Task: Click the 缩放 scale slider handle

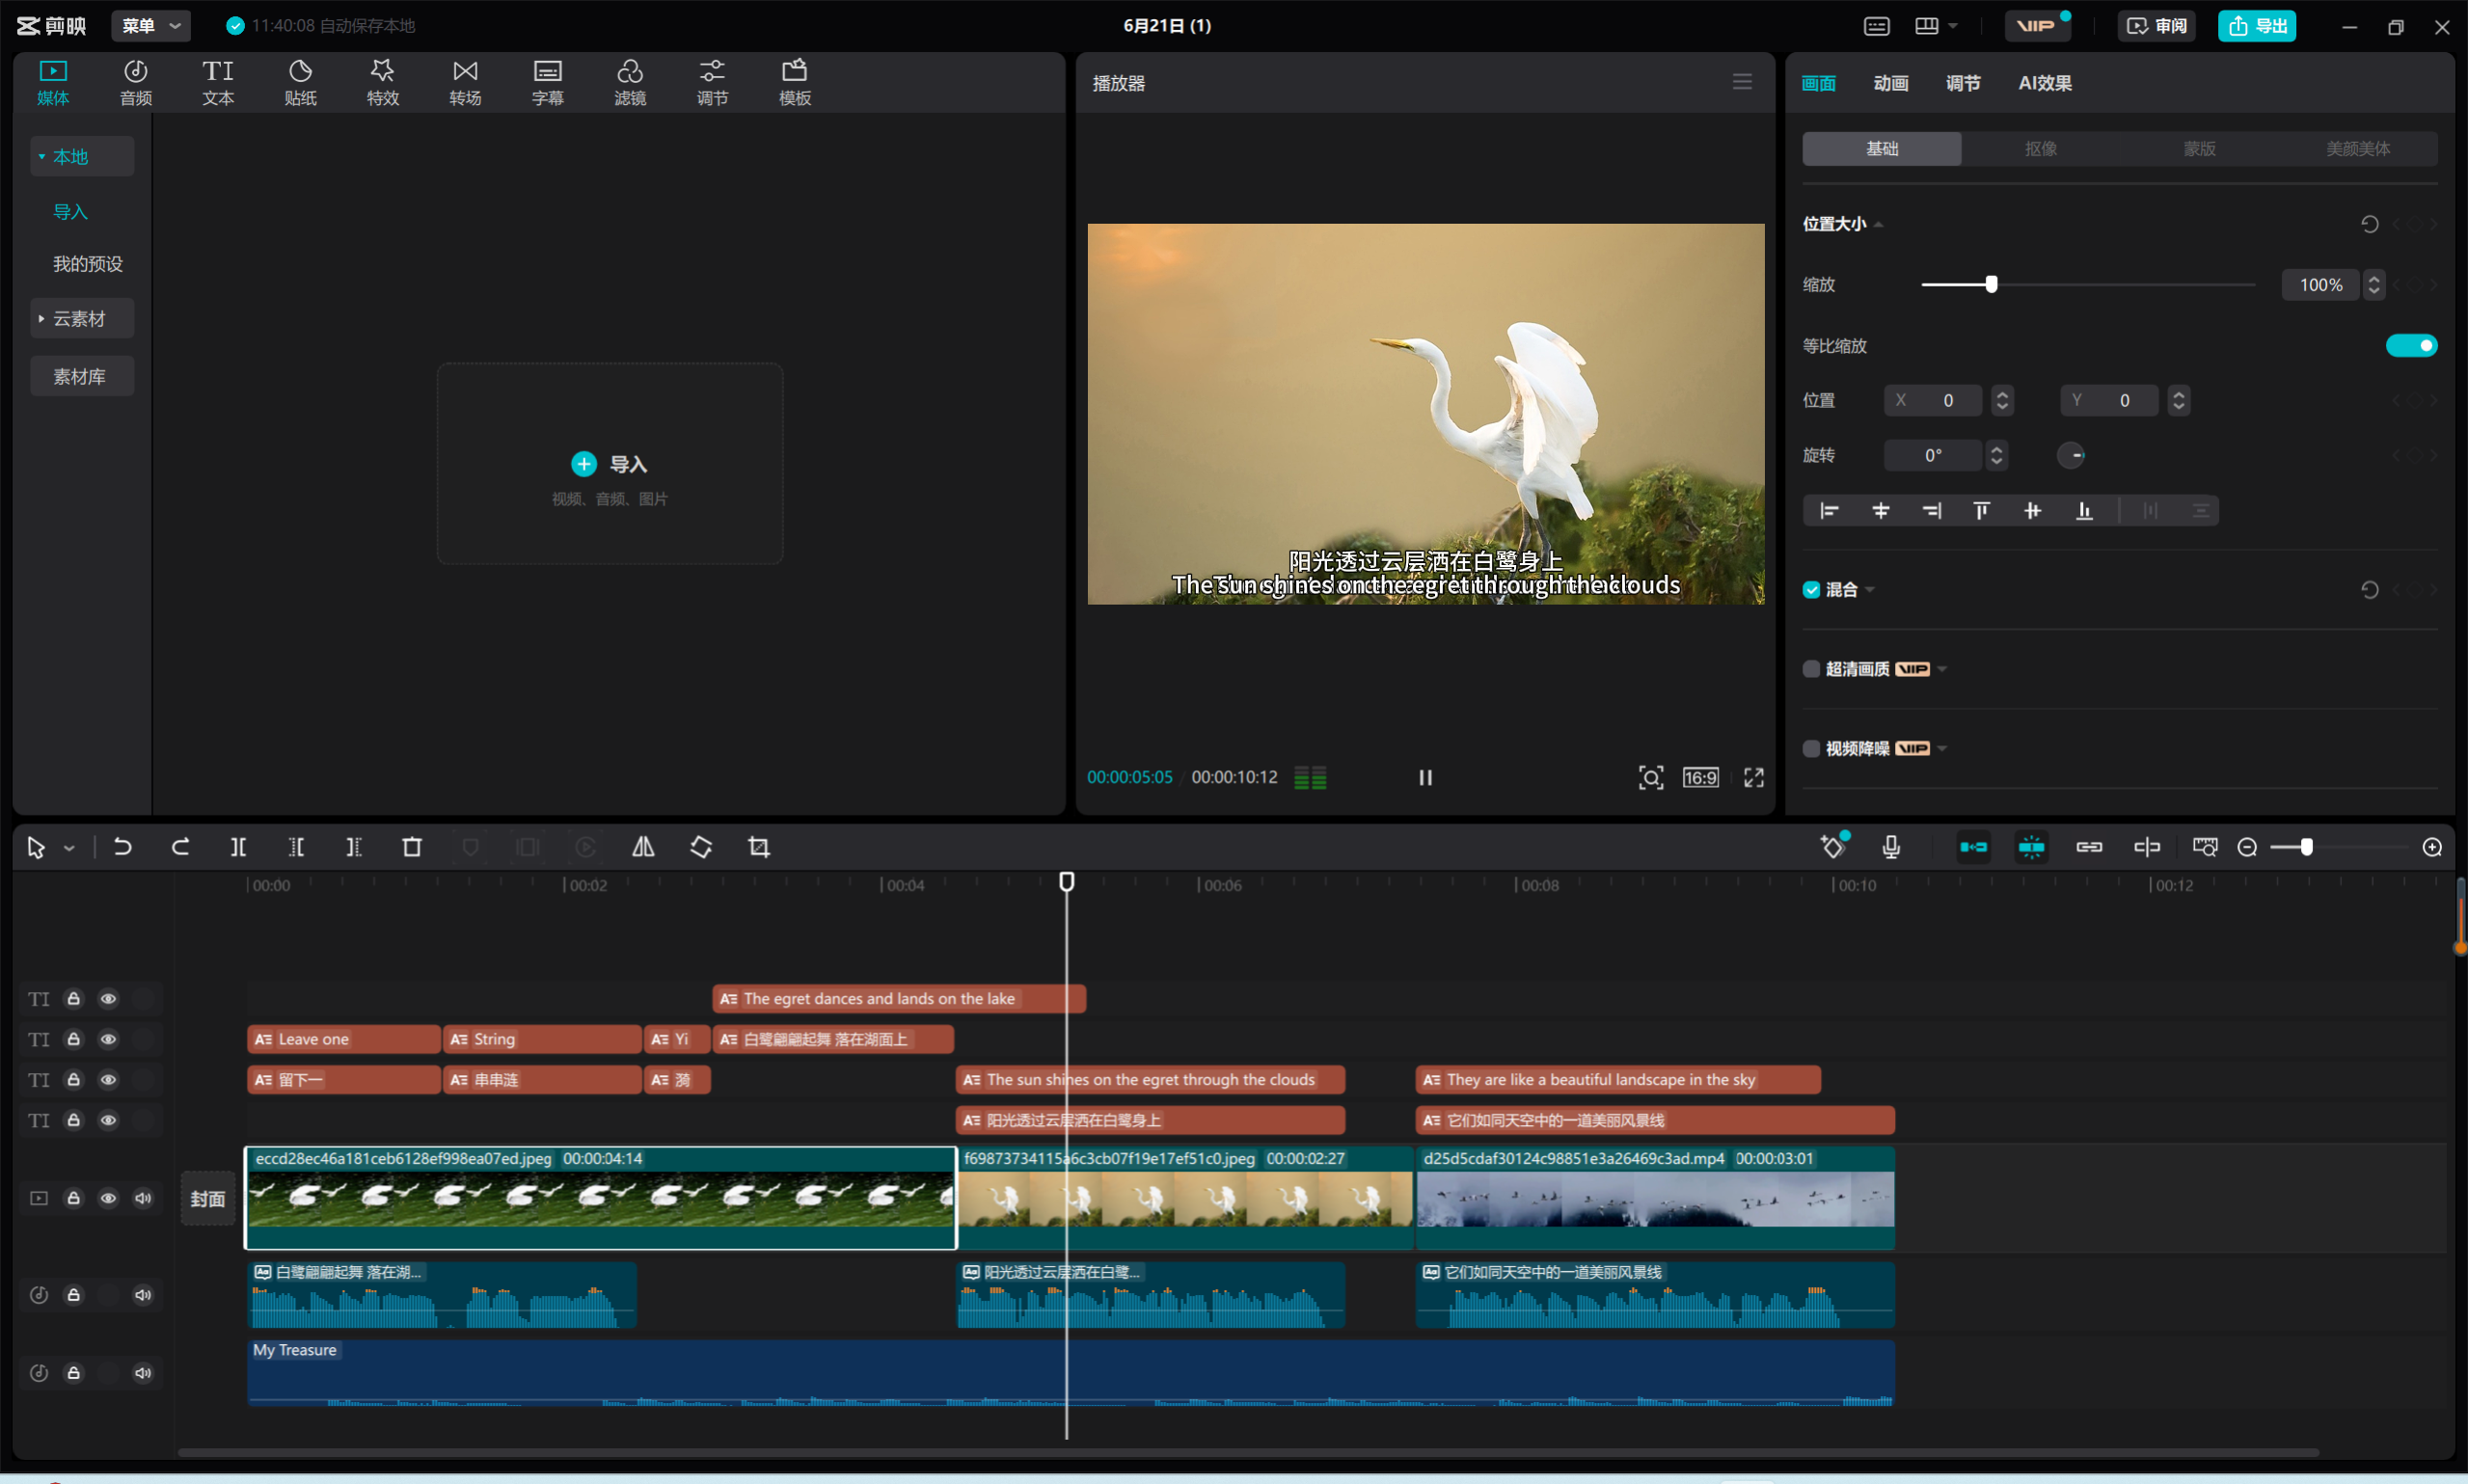Action: (x=1991, y=284)
